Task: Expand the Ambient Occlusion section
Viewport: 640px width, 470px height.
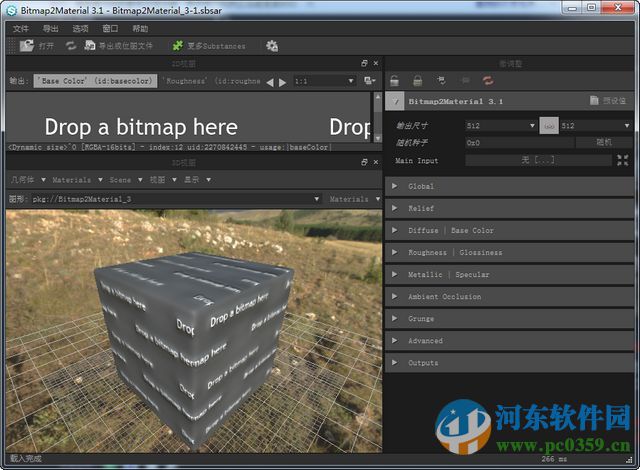Action: 509,297
